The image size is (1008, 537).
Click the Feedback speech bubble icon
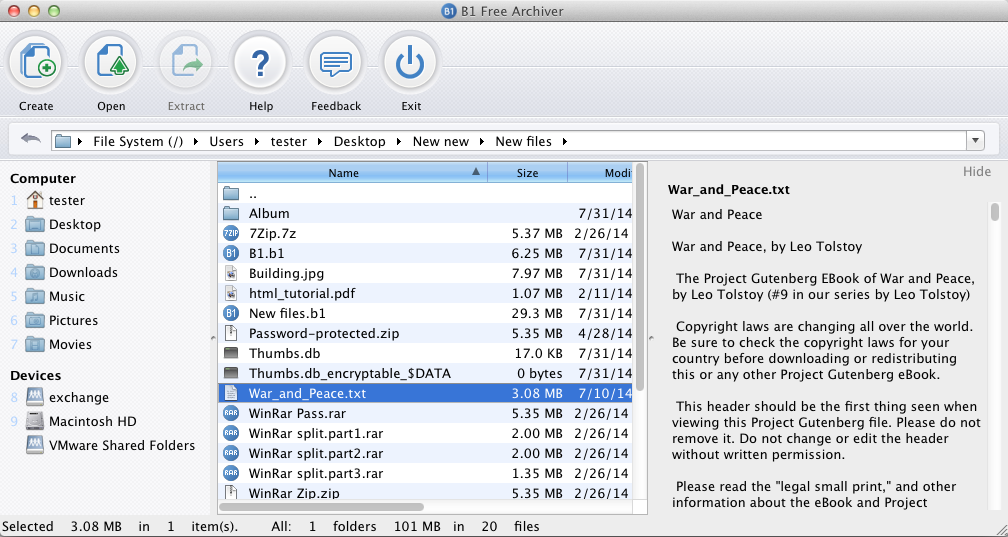(335, 65)
